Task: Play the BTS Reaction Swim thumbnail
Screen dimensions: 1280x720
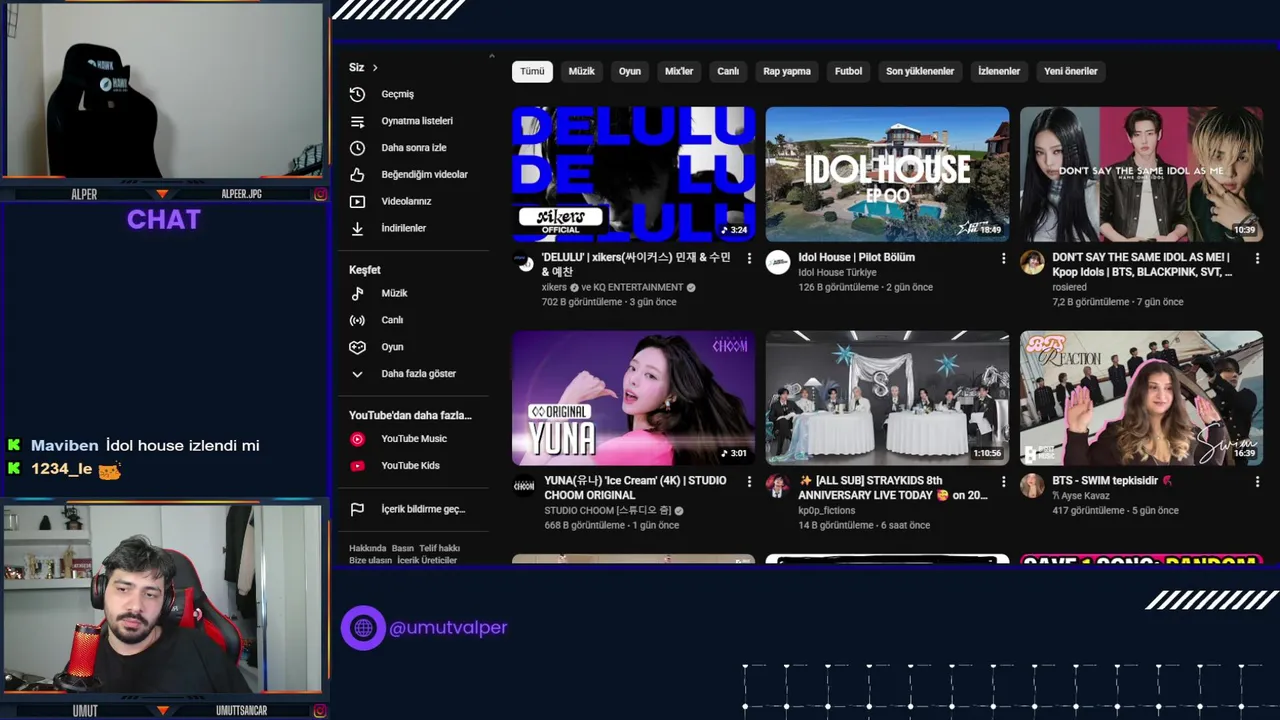Action: [x=1141, y=398]
